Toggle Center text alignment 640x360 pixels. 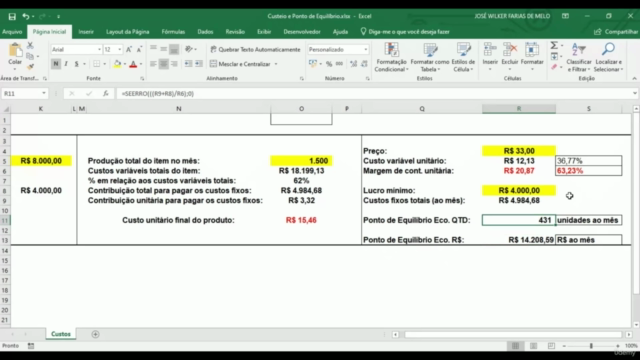[164, 64]
